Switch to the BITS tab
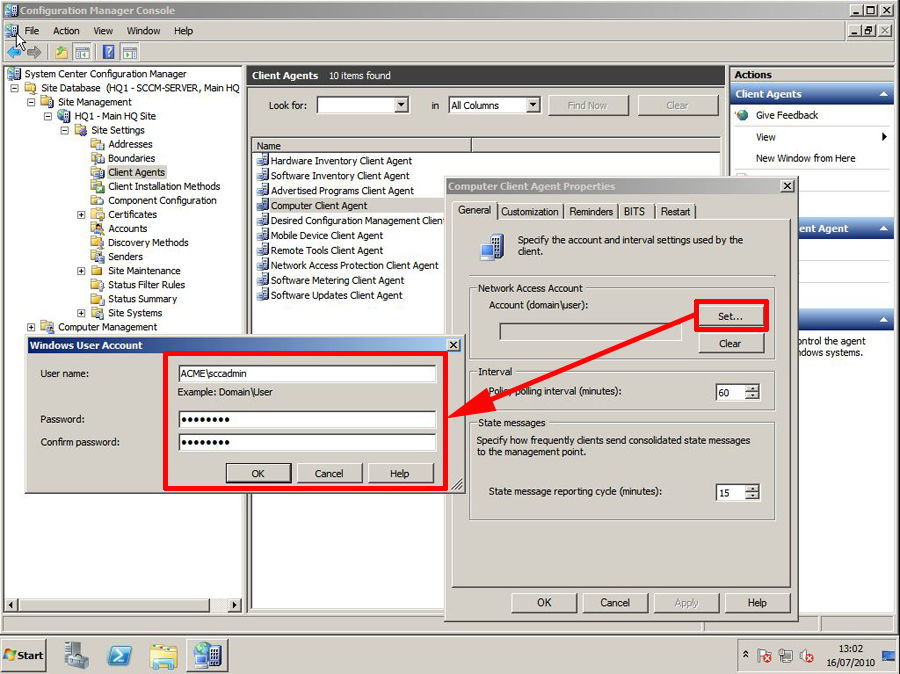The height and width of the screenshot is (674, 900). coord(634,212)
